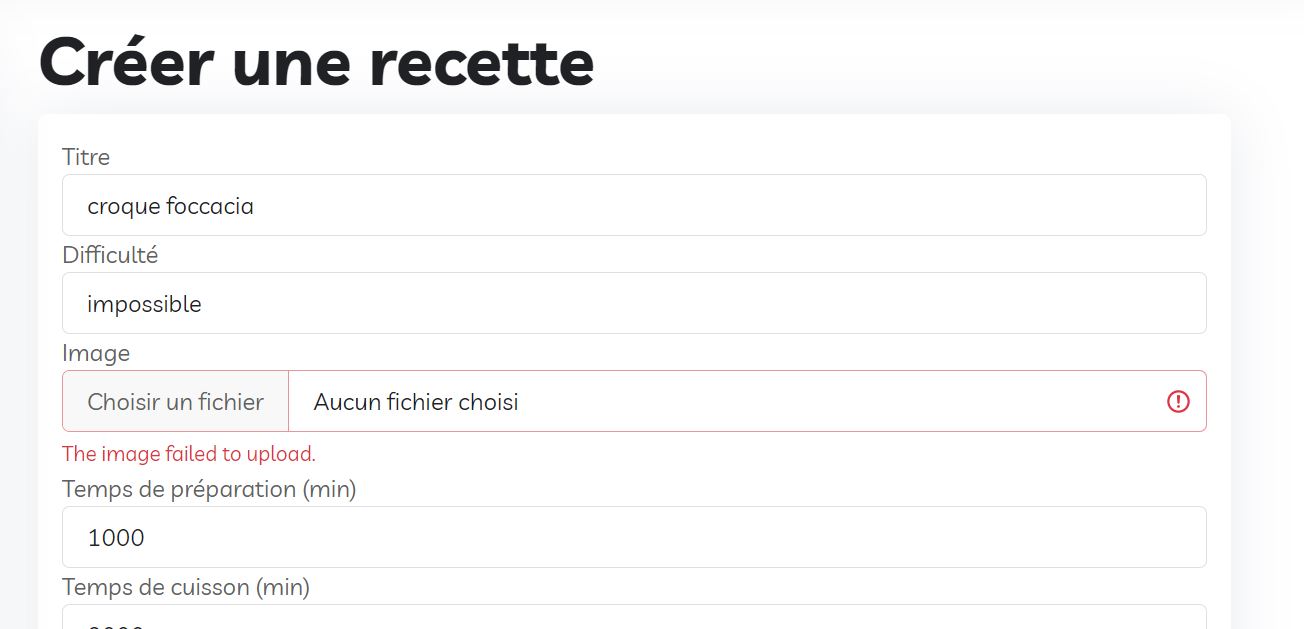
Task: Click the red exclamation error icon
Action: (x=1178, y=401)
